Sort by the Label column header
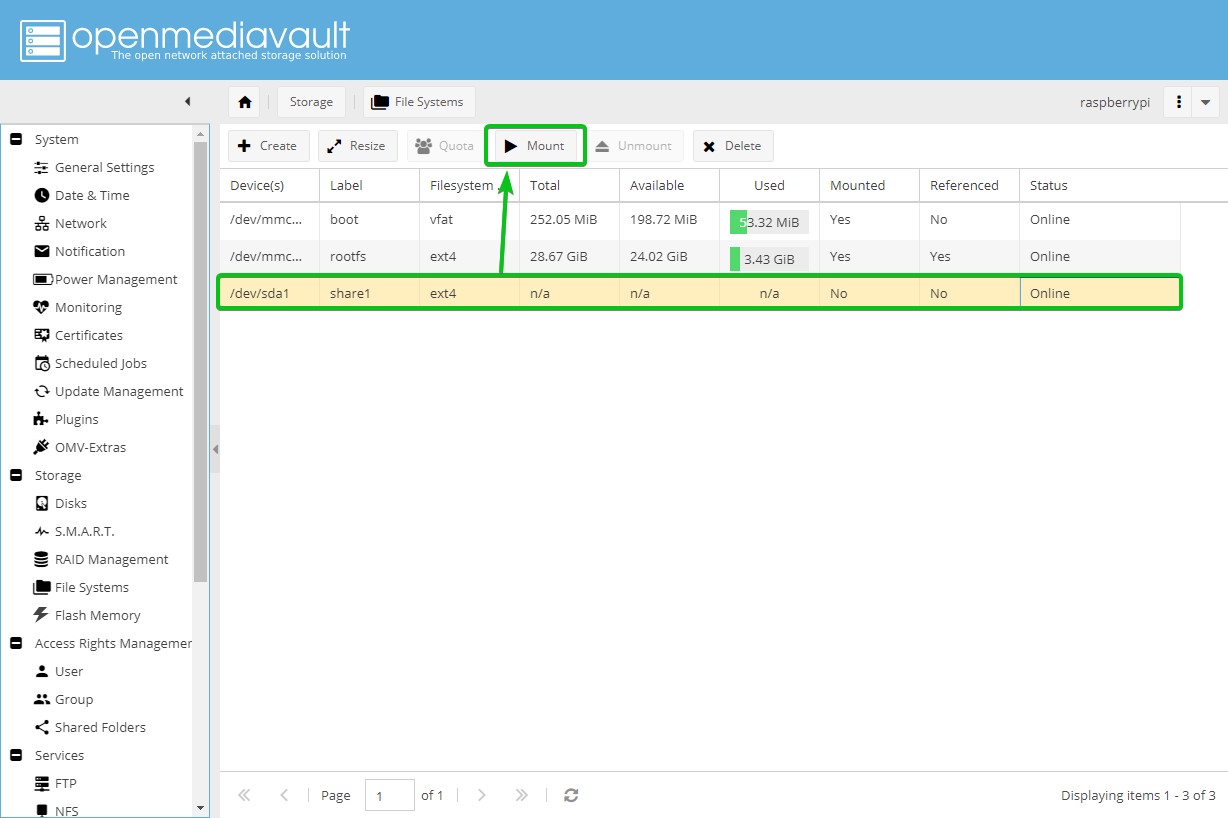 (x=369, y=186)
